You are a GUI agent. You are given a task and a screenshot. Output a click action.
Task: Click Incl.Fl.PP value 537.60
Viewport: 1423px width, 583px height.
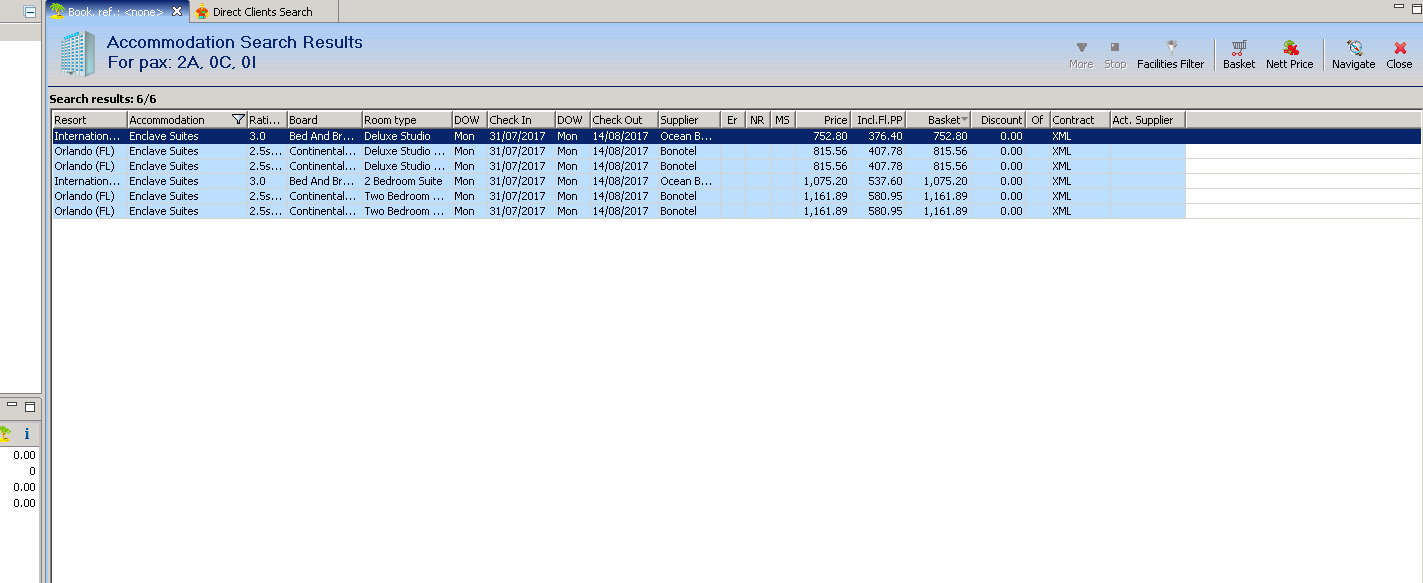point(885,181)
